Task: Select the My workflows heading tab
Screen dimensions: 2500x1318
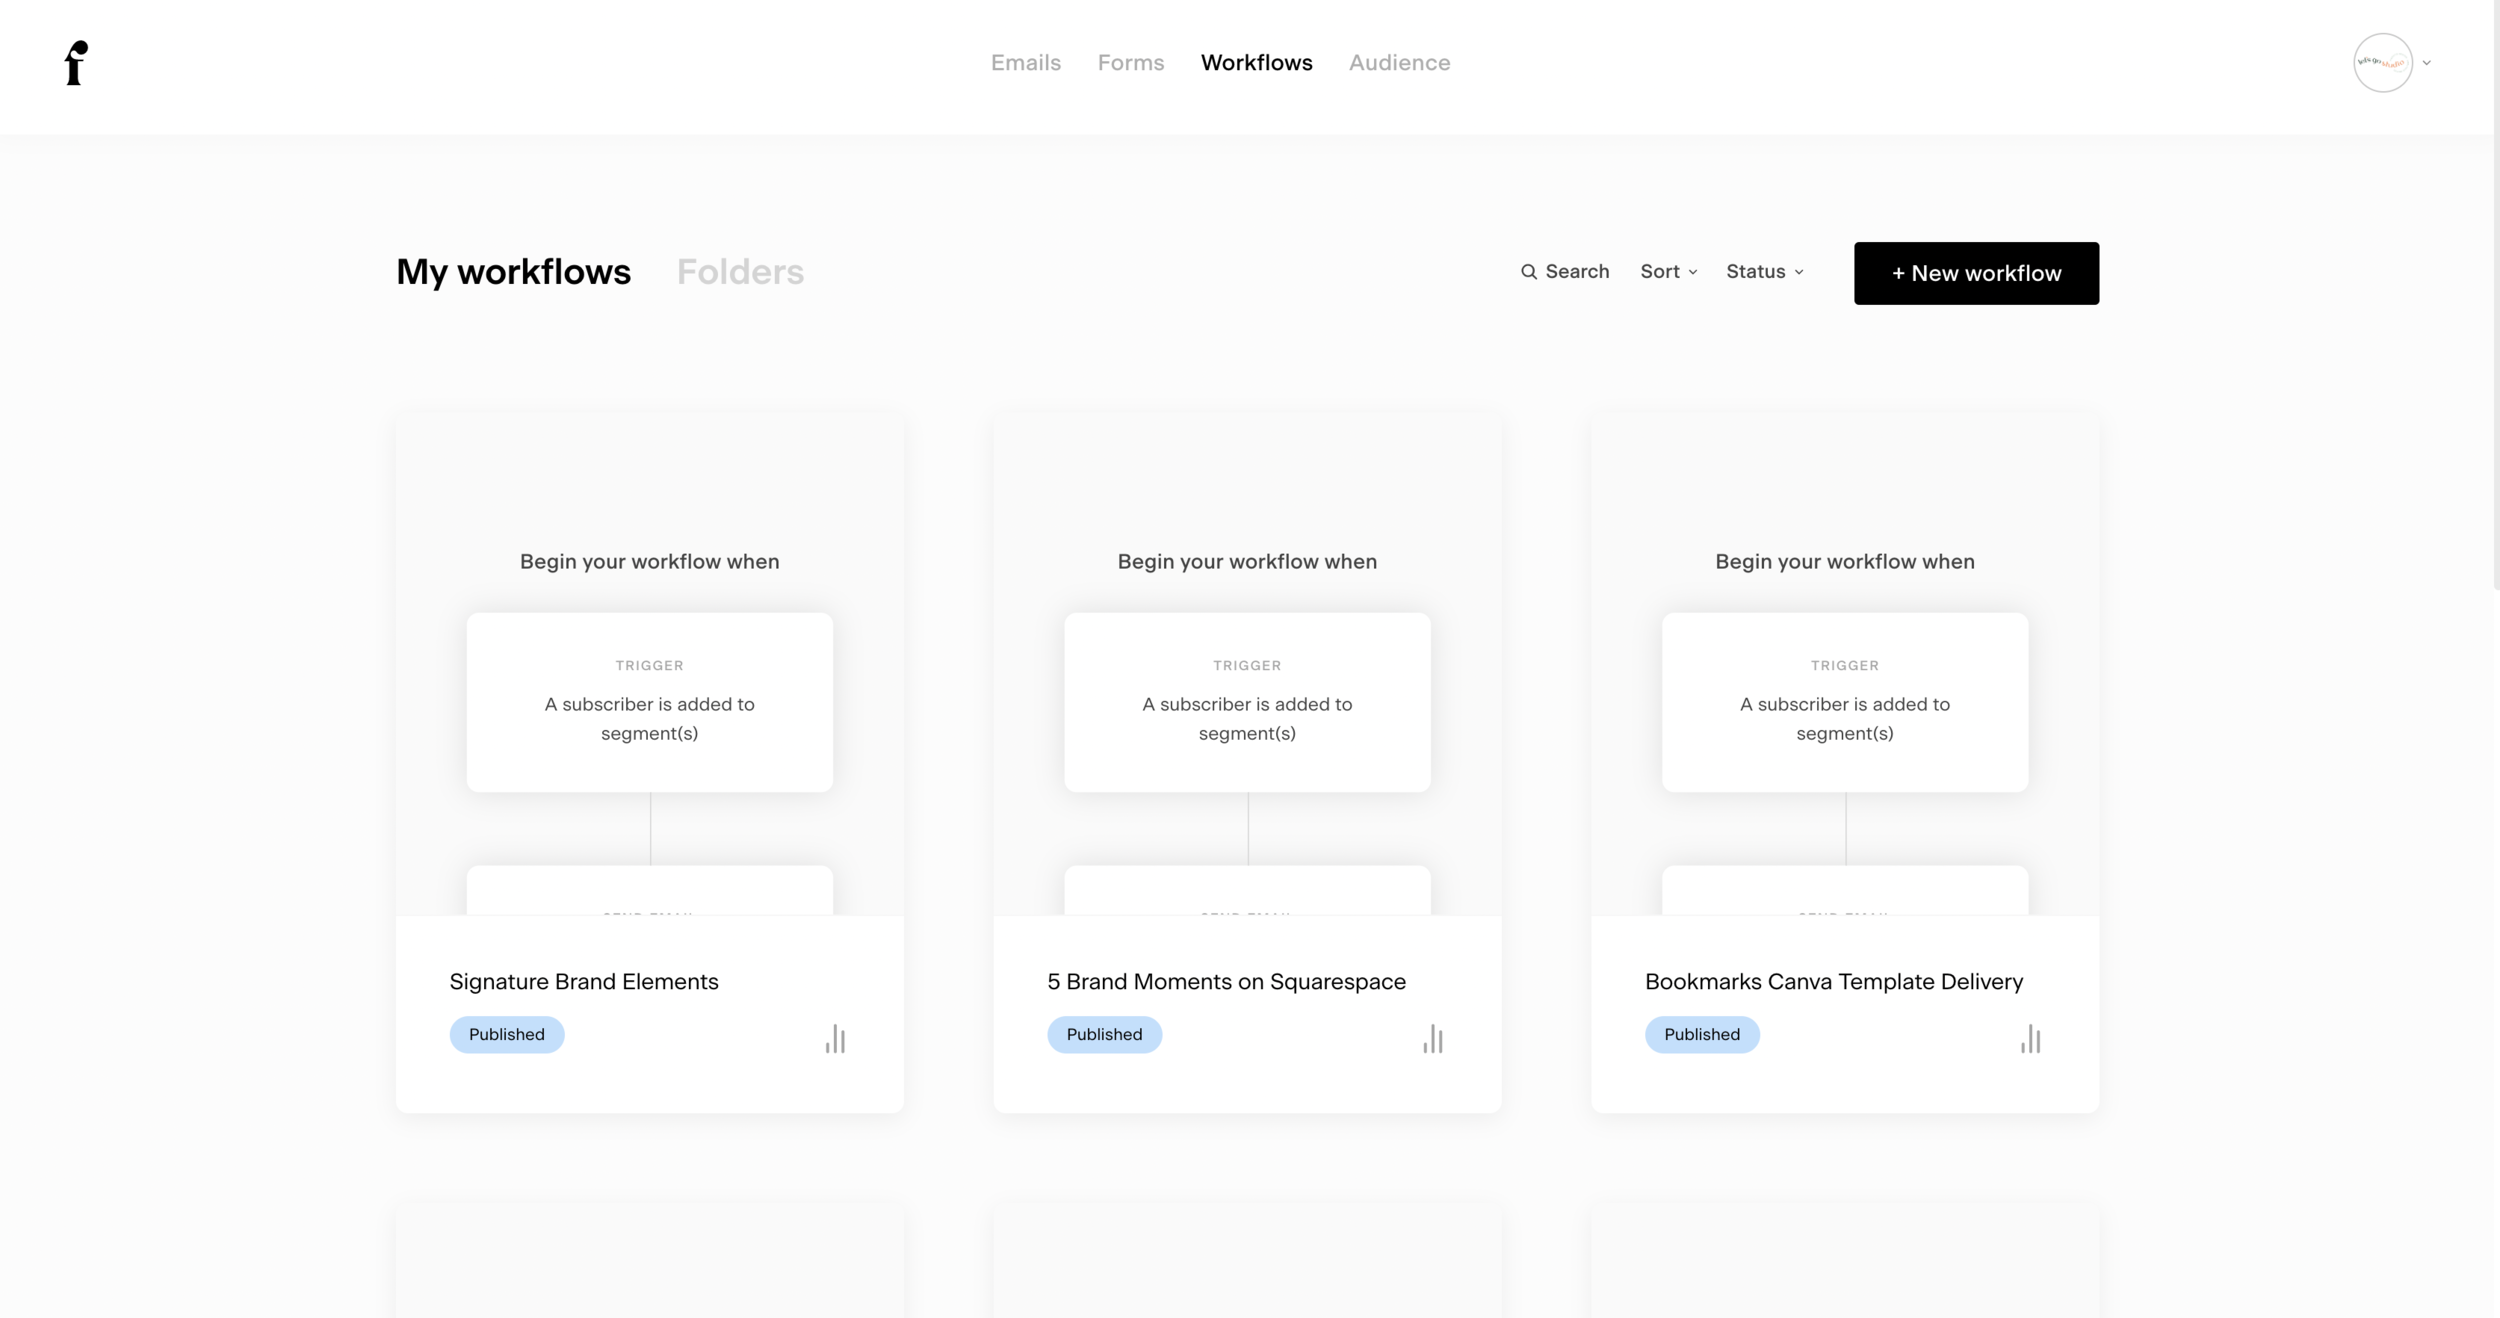Action: click(513, 272)
